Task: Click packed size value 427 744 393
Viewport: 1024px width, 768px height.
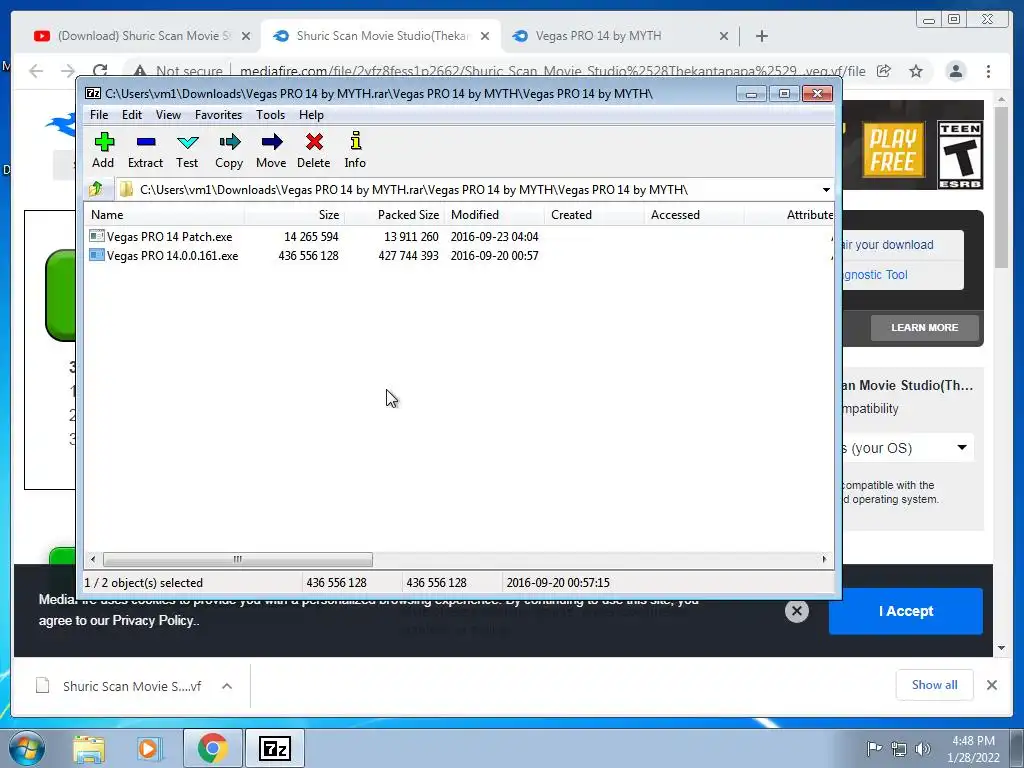Action: 408,256
